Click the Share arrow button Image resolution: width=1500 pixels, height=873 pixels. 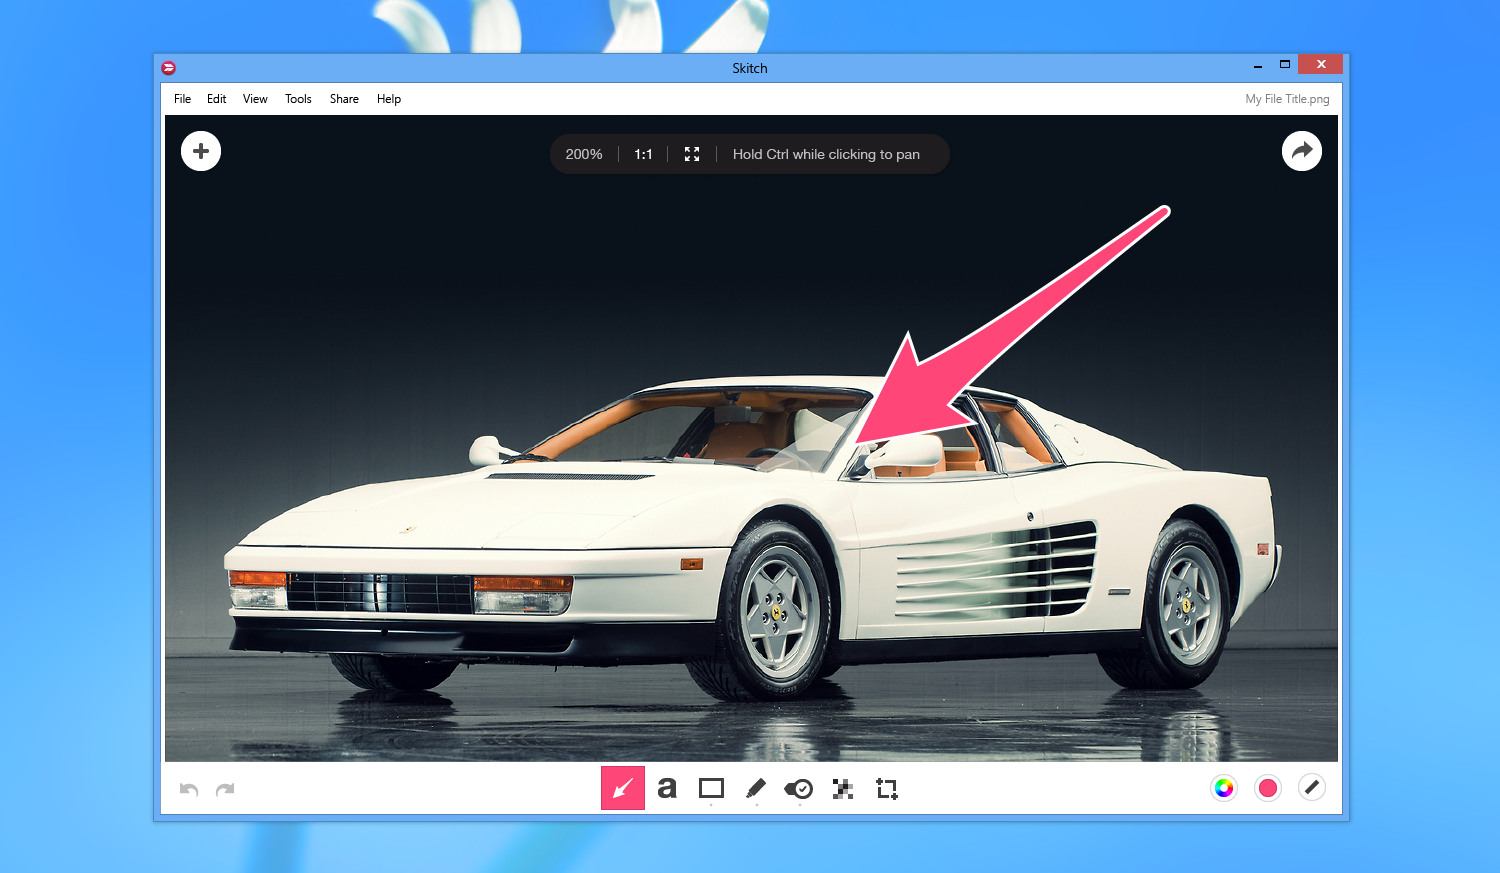pyautogui.click(x=1302, y=151)
